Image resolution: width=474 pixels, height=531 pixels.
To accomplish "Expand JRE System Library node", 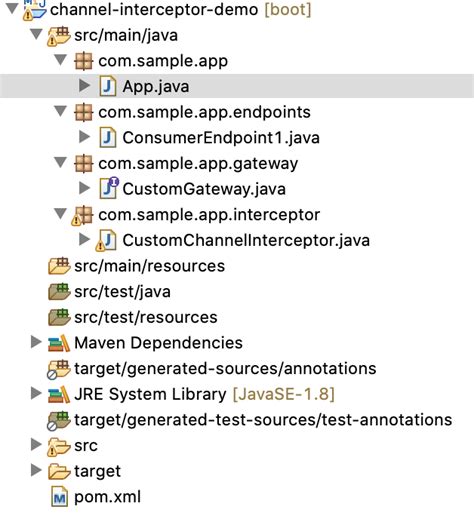I will (x=36, y=393).
